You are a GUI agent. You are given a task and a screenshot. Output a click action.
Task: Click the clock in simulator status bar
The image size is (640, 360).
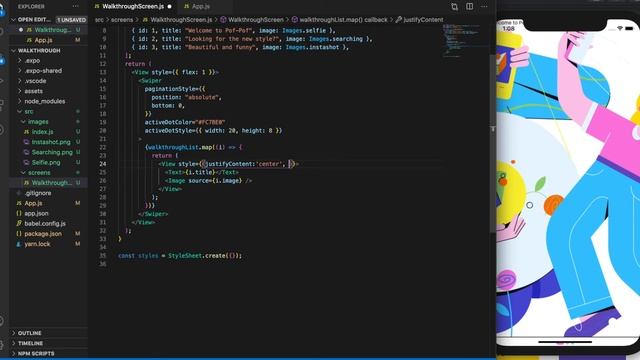(x=509, y=29)
